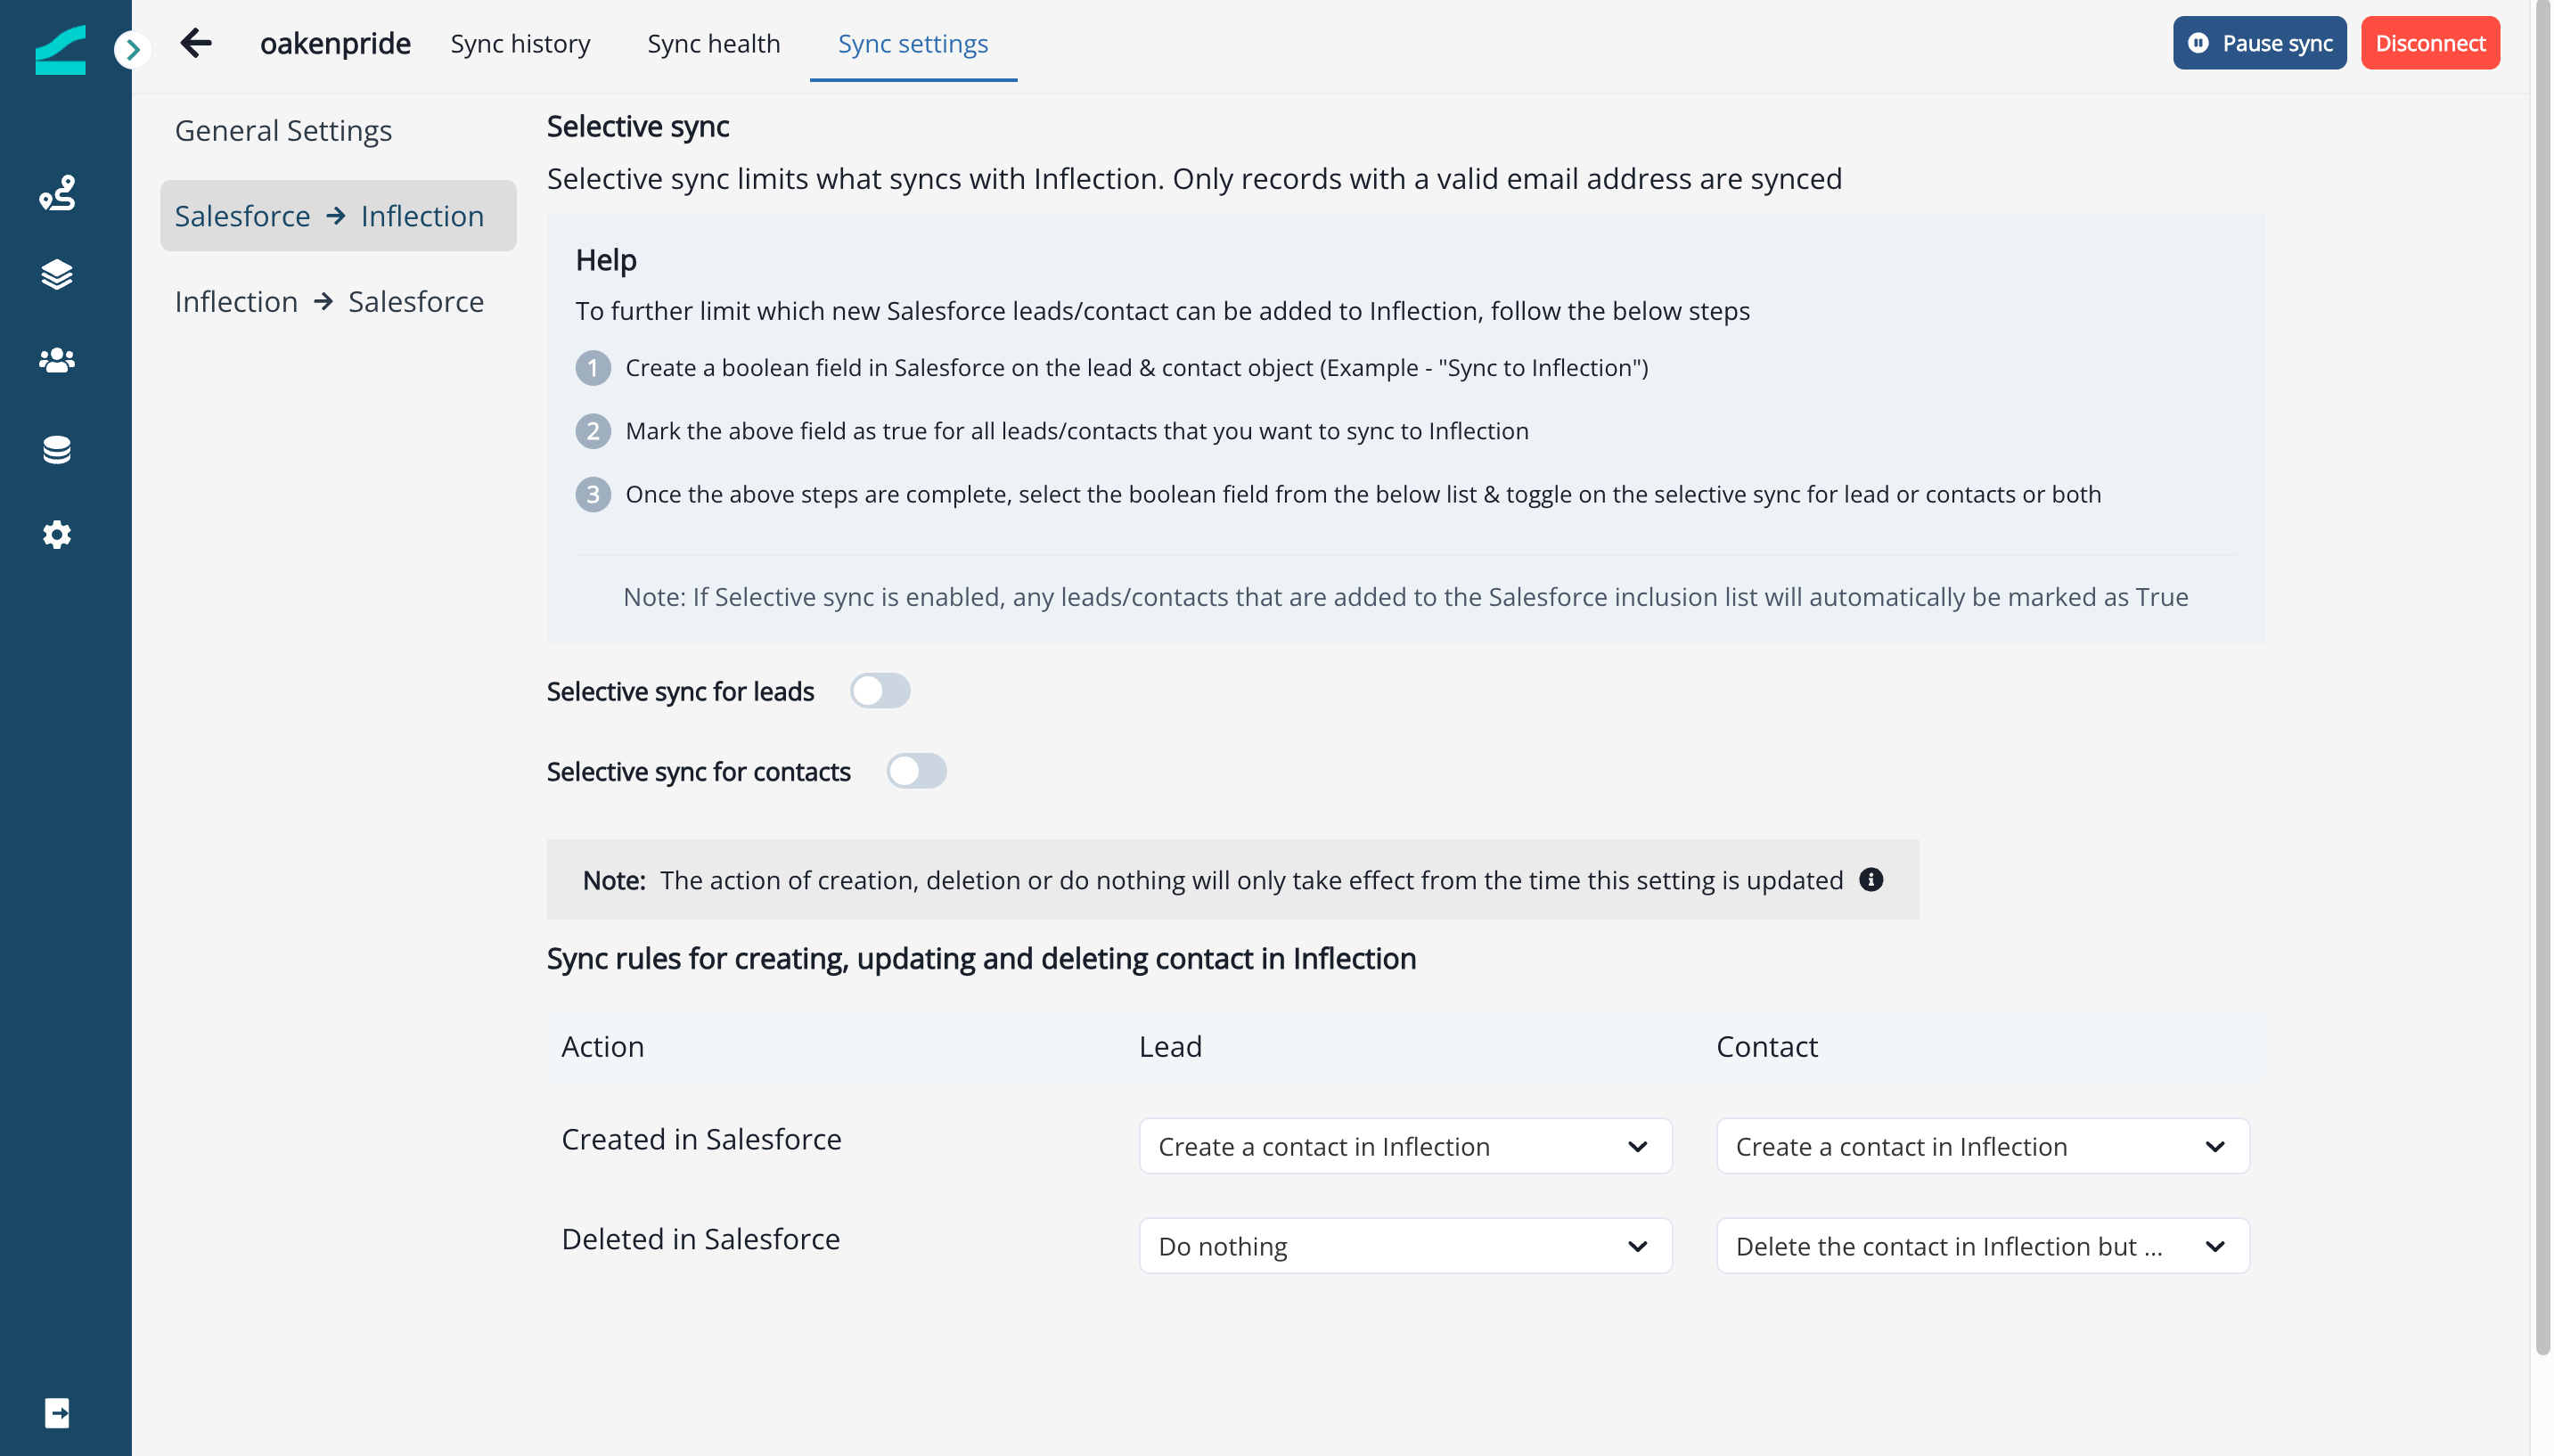Click the Sync rules section heading

click(981, 959)
